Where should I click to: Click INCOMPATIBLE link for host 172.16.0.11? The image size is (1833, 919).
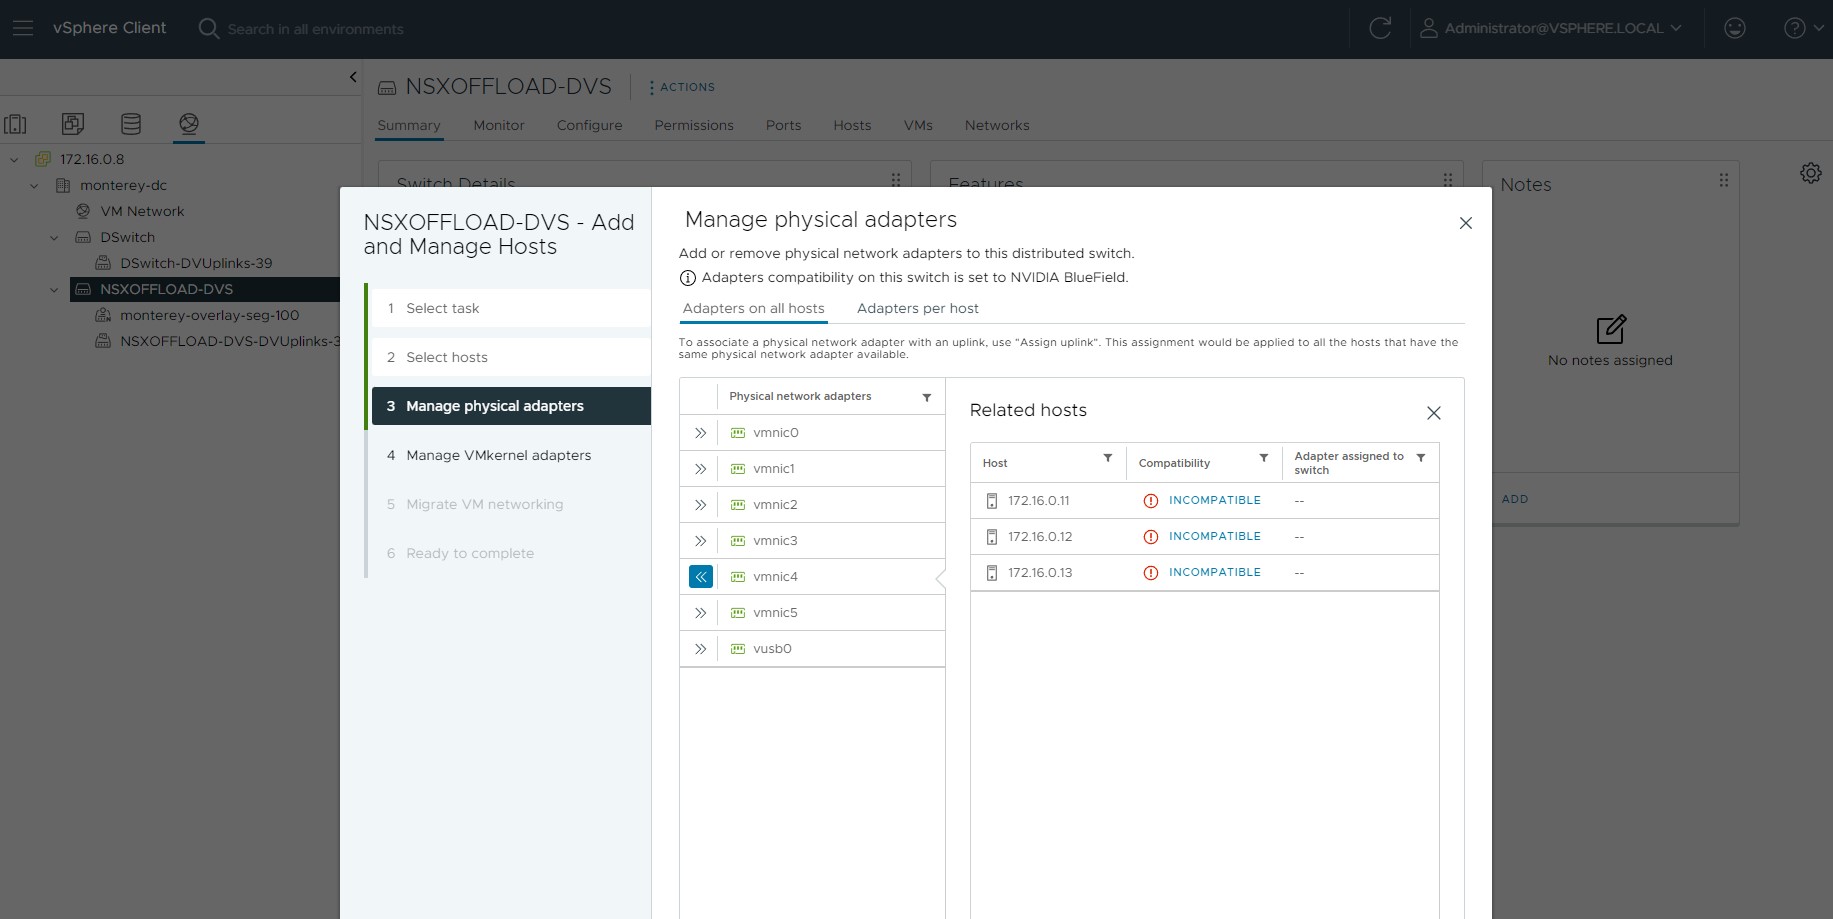tap(1214, 500)
